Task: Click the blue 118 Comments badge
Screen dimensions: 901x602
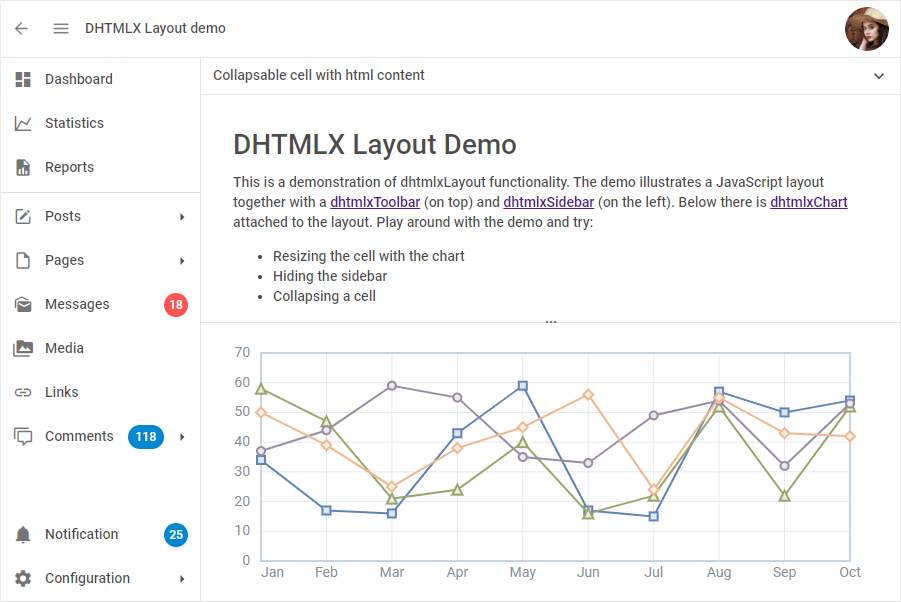Action: [146, 437]
